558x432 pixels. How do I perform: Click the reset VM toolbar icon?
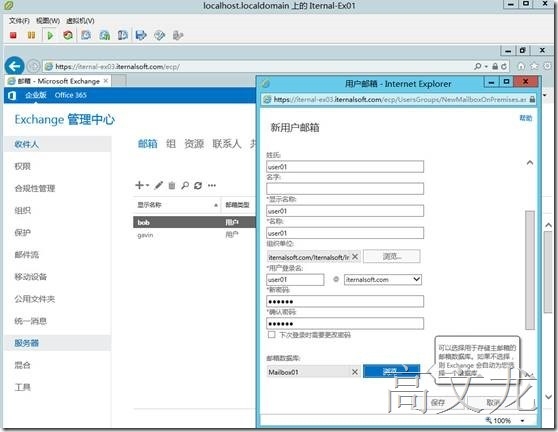[x=68, y=35]
